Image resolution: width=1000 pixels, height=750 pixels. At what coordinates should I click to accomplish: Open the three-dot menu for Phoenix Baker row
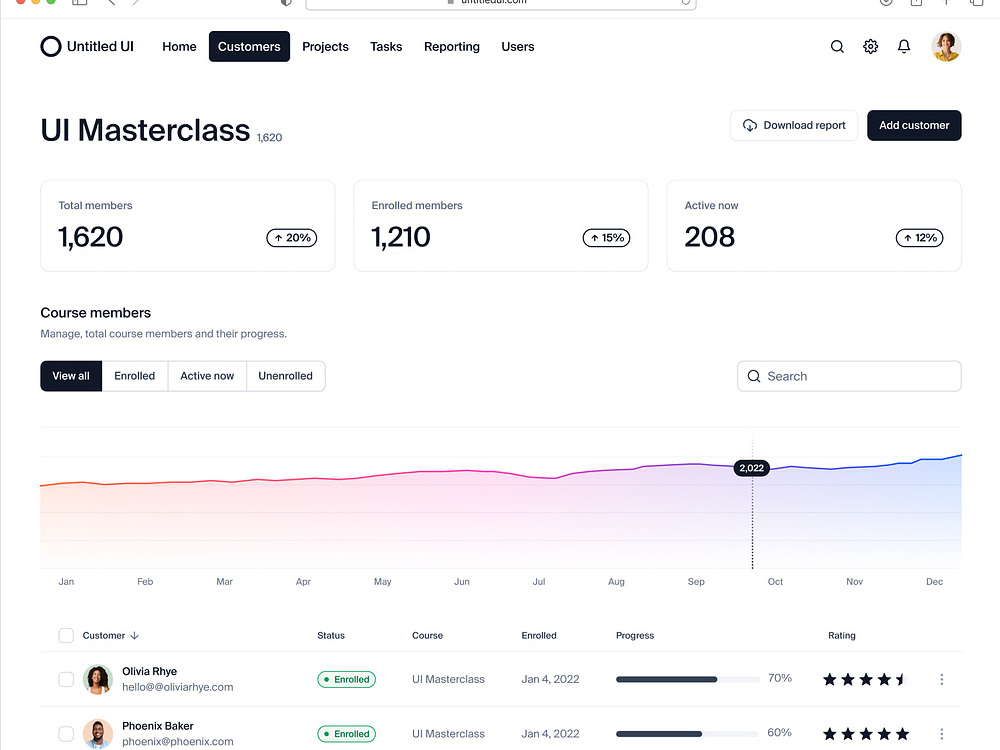[941, 733]
